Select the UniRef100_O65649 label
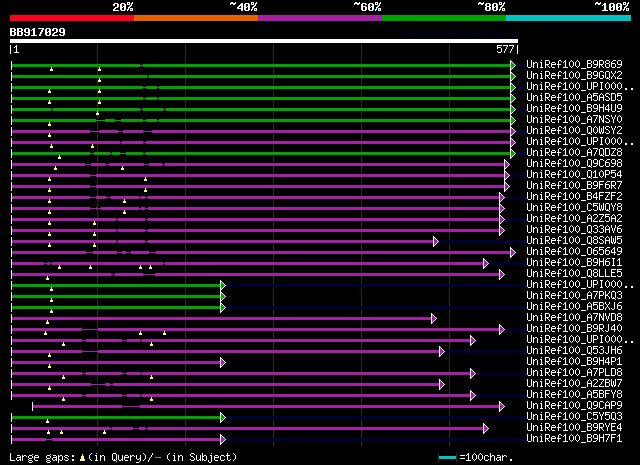Image resolution: width=640 pixels, height=465 pixels. [x=574, y=251]
